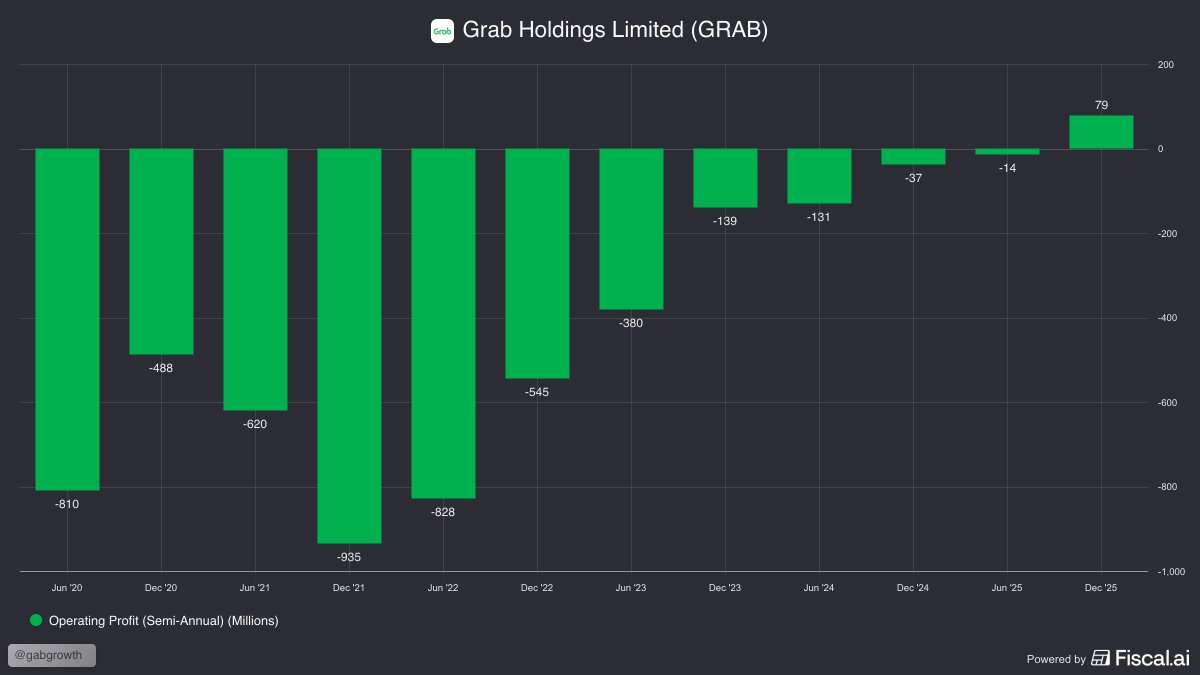The image size is (1200, 675).
Task: Click the -828 data label
Action: tap(443, 512)
